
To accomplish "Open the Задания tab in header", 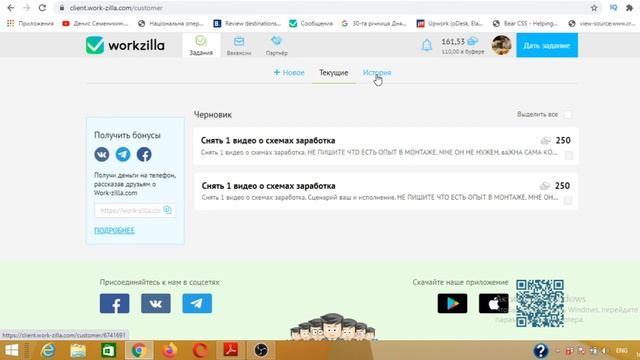I will pos(201,45).
